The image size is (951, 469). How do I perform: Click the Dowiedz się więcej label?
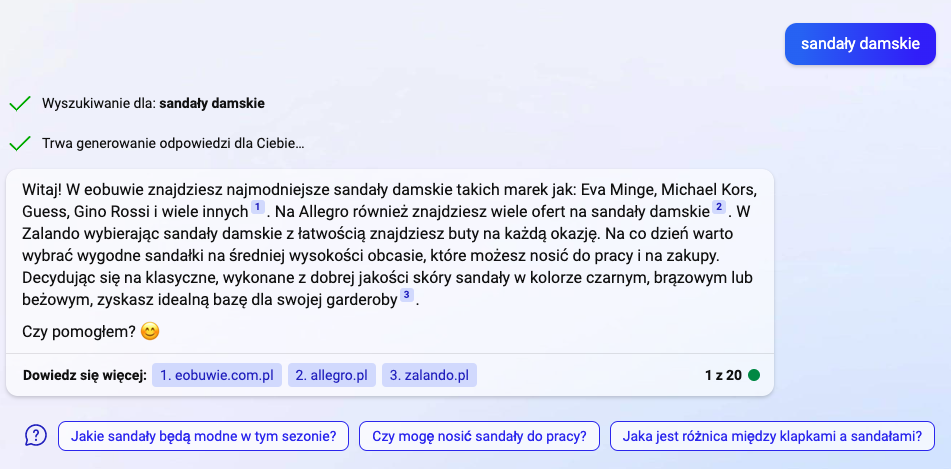tap(85, 376)
